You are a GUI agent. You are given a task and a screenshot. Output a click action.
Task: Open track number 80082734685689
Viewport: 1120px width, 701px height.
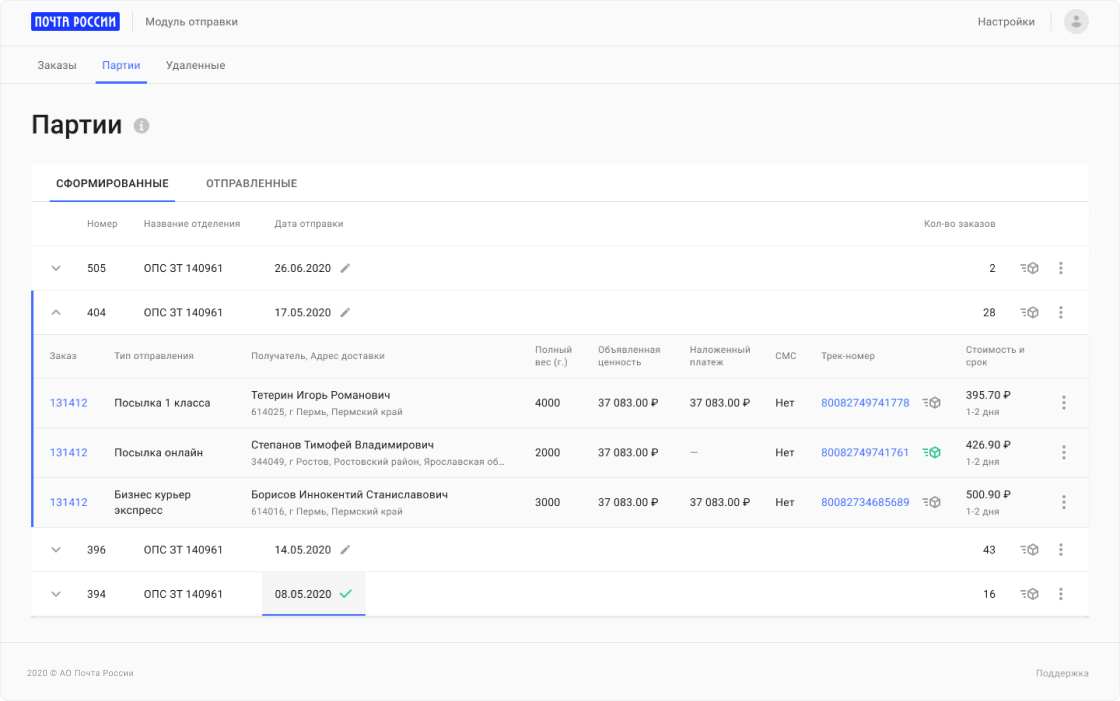[865, 502]
